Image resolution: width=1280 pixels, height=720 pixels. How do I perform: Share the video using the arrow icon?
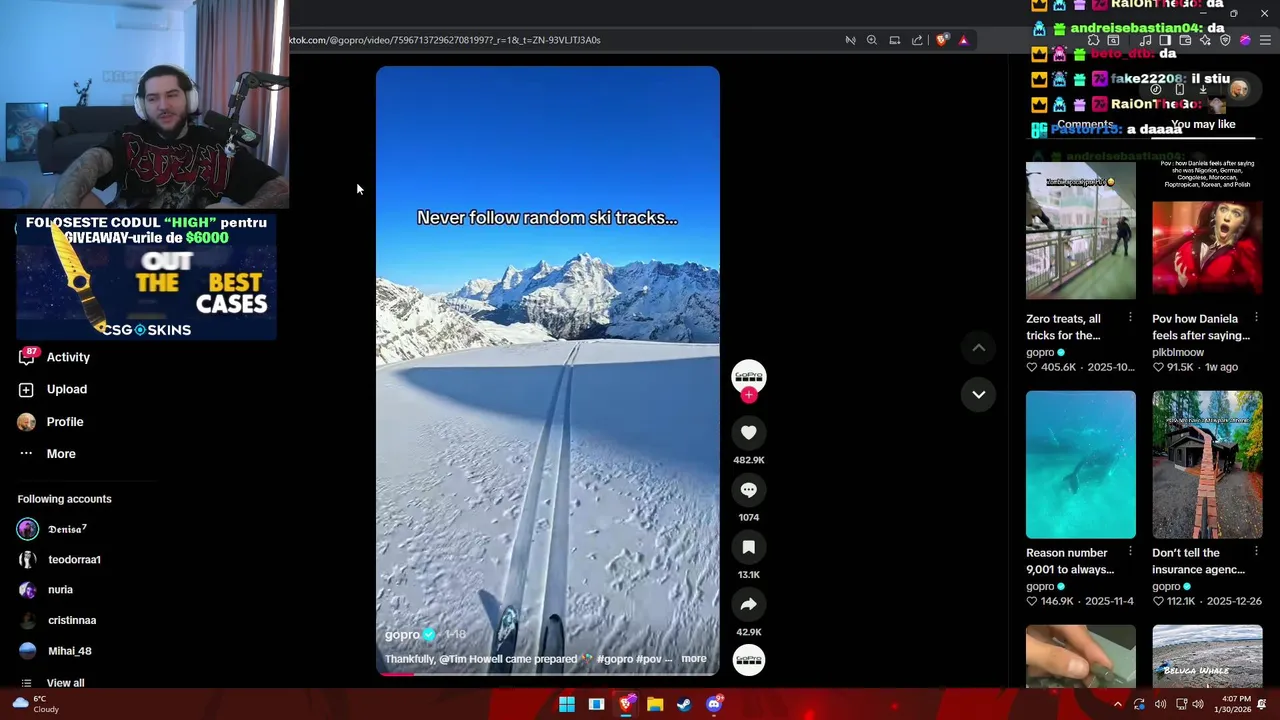(748, 604)
